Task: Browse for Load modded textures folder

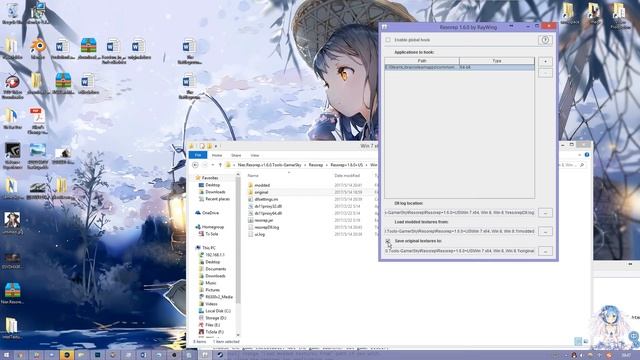Action: tap(545, 231)
